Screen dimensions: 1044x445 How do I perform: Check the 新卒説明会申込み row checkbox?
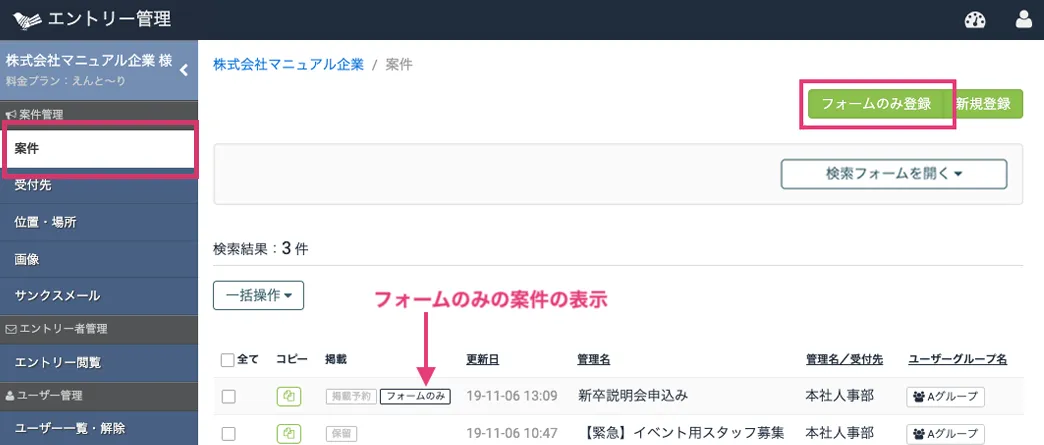(x=229, y=397)
